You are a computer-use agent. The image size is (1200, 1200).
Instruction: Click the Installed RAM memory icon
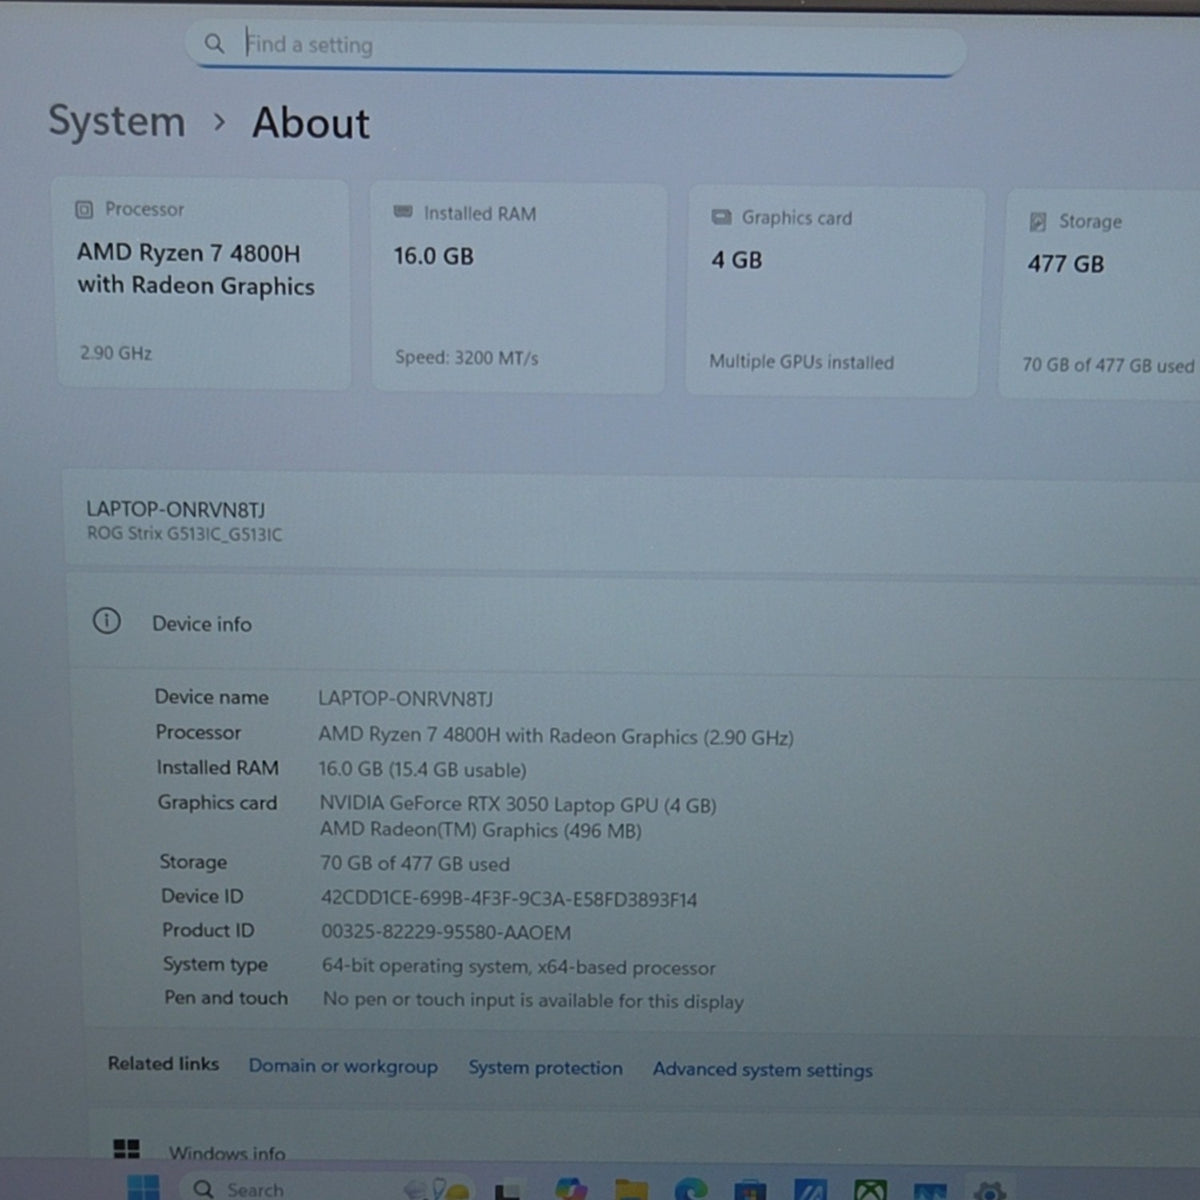[403, 212]
